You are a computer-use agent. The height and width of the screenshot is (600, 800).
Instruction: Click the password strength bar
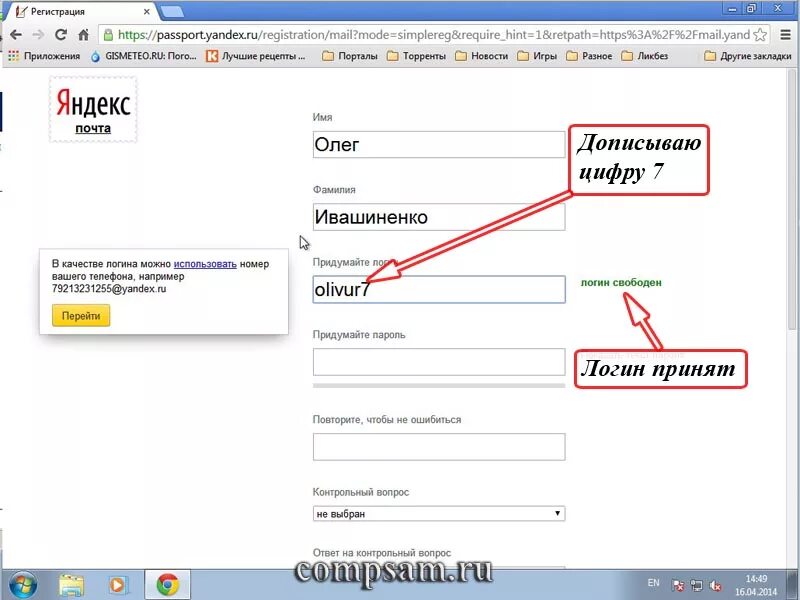(439, 386)
